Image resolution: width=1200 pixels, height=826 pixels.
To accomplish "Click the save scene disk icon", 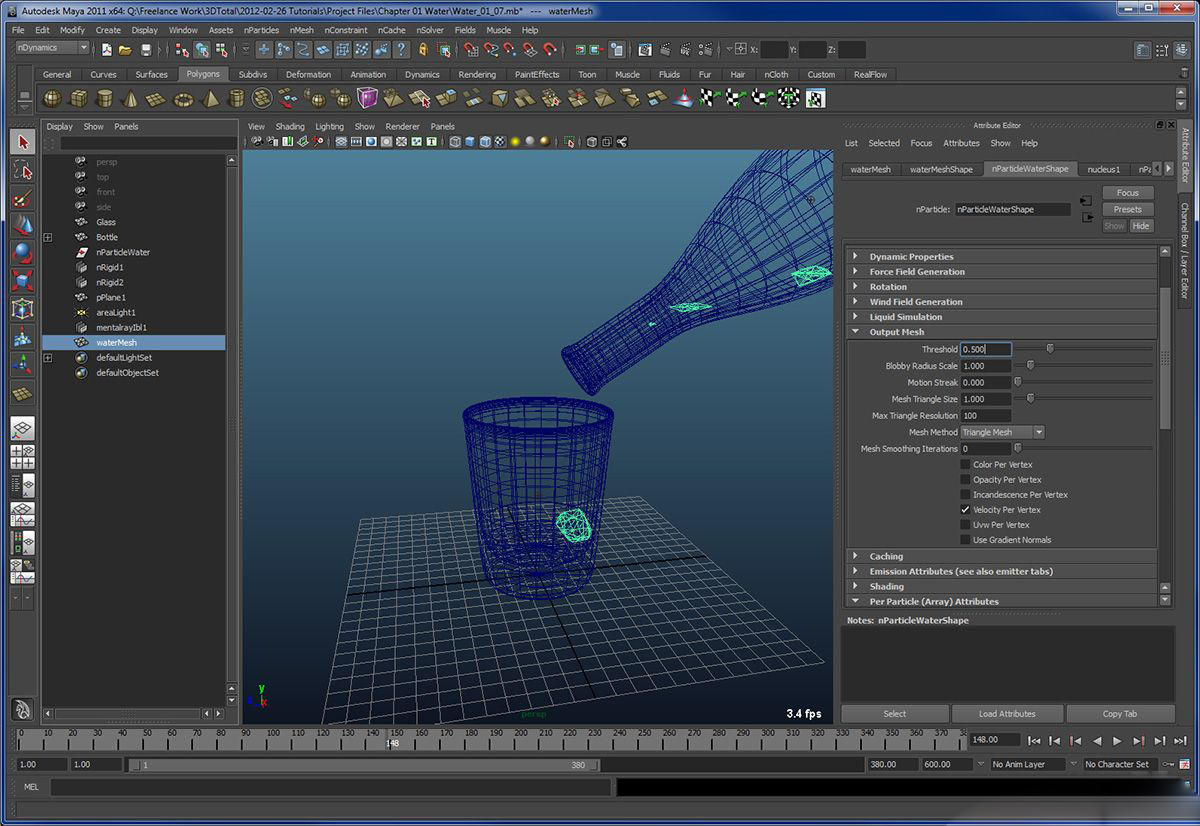I will [x=146, y=49].
